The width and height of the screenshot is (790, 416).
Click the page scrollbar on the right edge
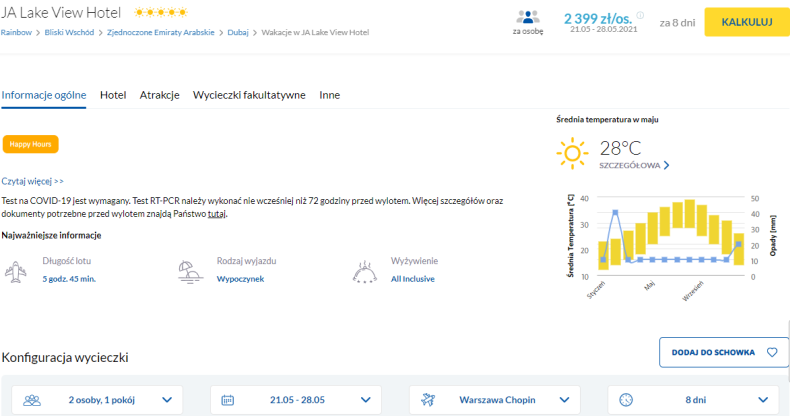pyautogui.click(x=787, y=351)
